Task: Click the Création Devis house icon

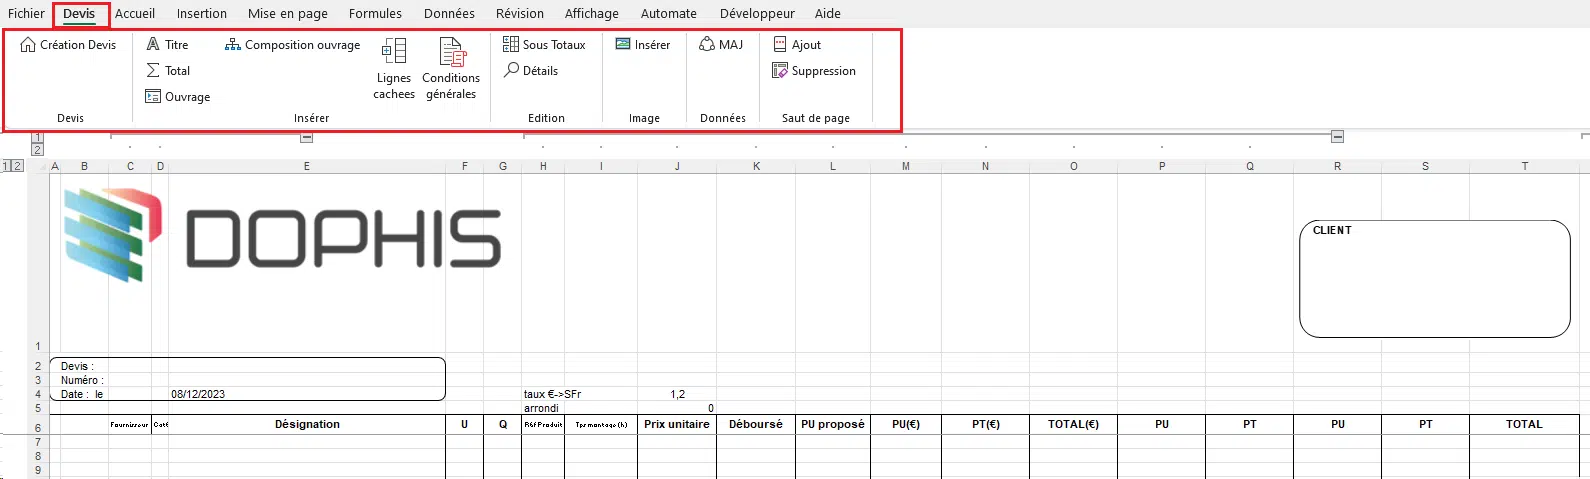Action: [x=28, y=45]
